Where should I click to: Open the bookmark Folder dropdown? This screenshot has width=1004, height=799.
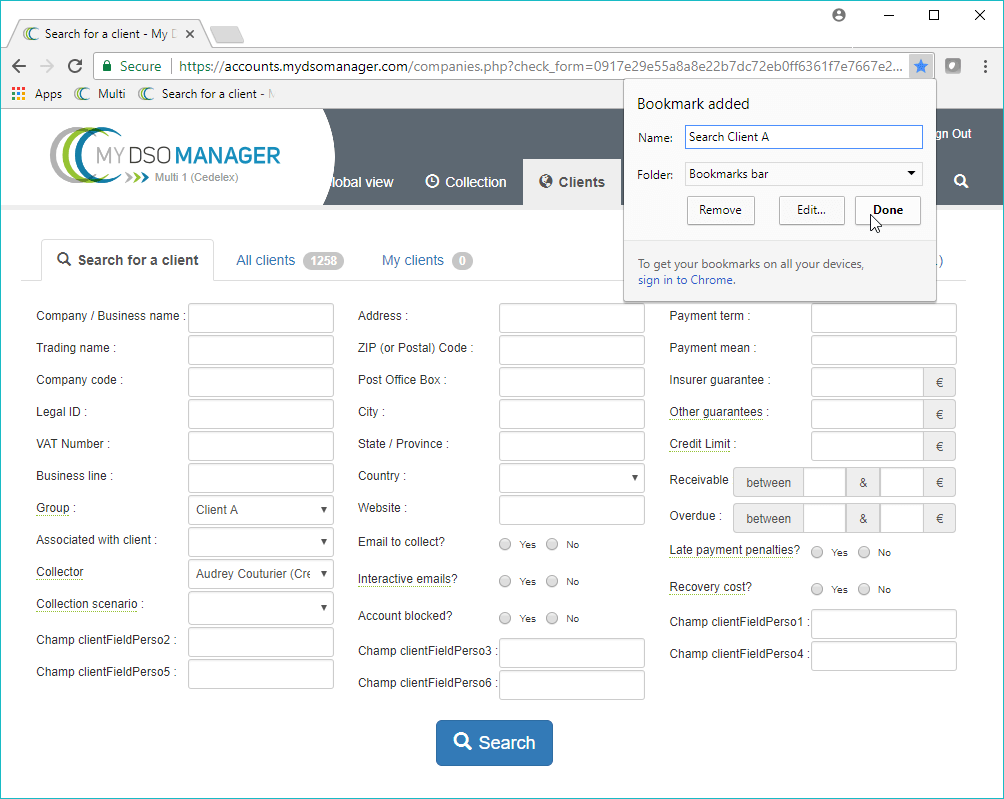803,174
